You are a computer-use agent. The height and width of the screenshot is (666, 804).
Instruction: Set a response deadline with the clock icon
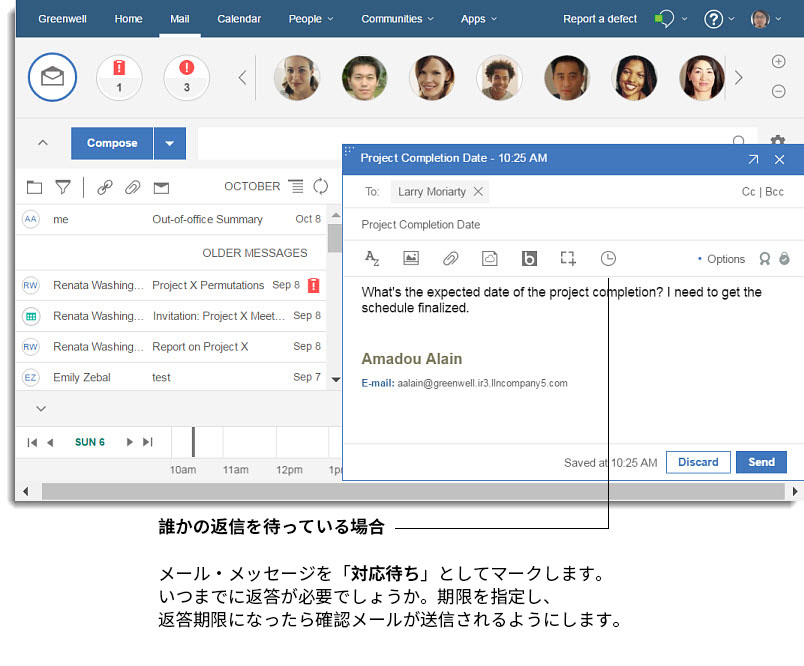coord(608,258)
